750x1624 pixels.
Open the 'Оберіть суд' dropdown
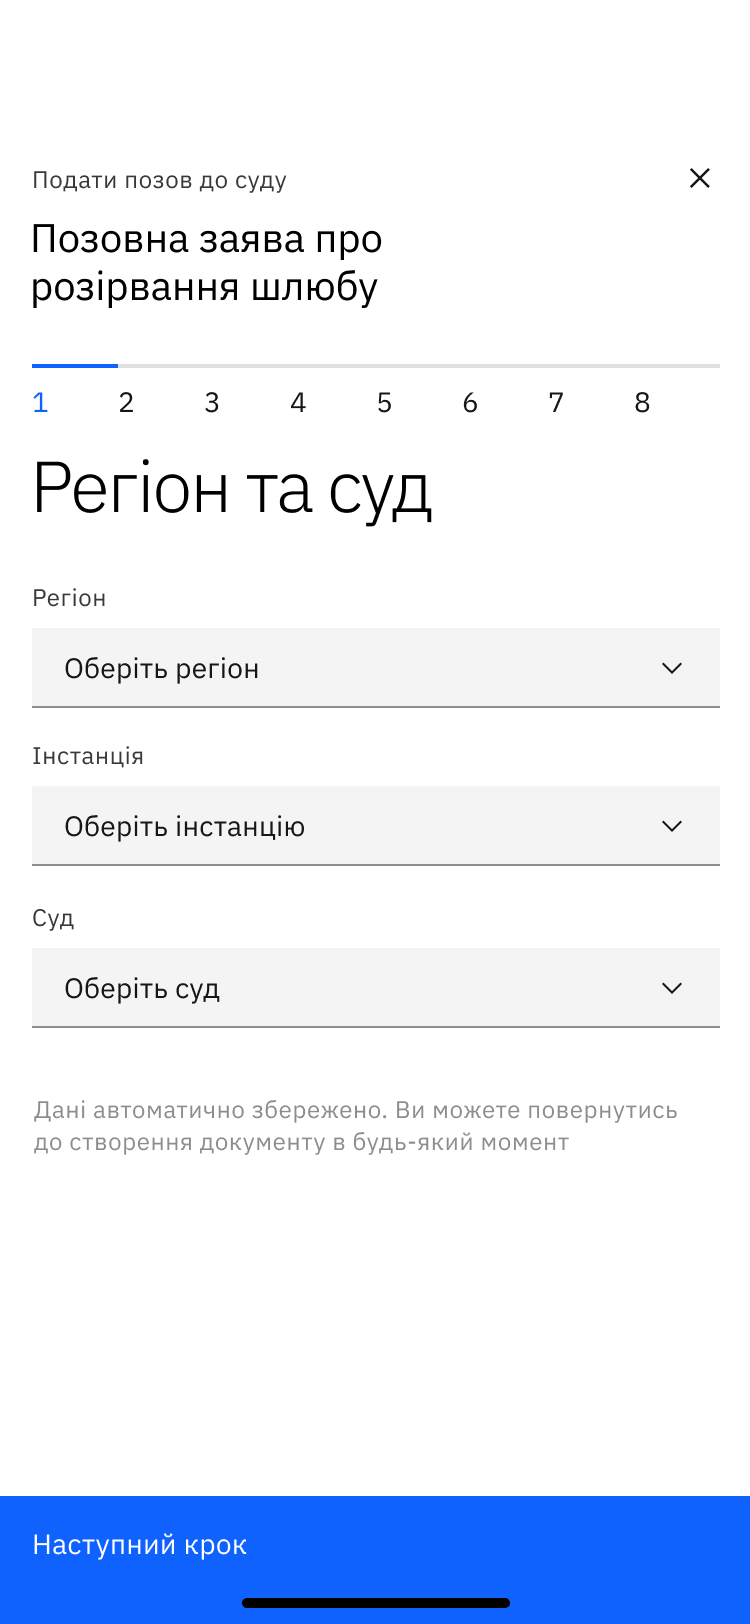375,988
